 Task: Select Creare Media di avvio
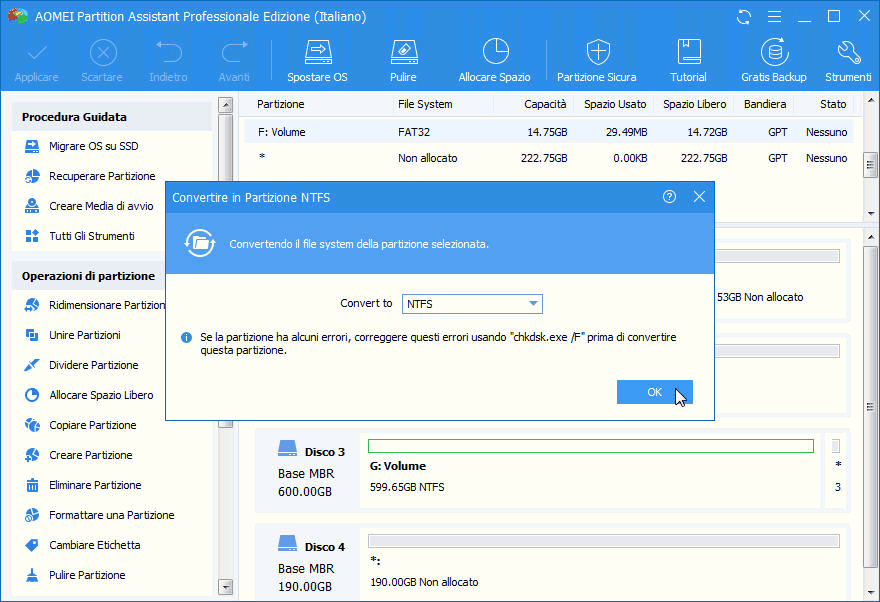89,206
